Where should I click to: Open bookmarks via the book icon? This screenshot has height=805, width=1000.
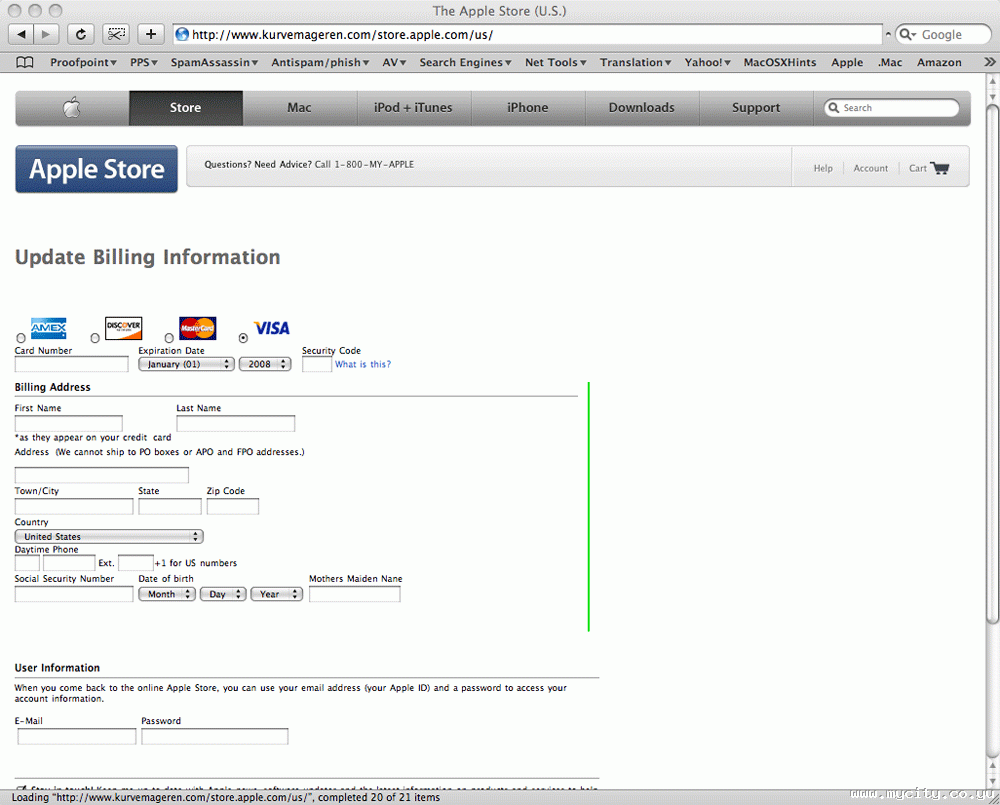(x=24, y=63)
